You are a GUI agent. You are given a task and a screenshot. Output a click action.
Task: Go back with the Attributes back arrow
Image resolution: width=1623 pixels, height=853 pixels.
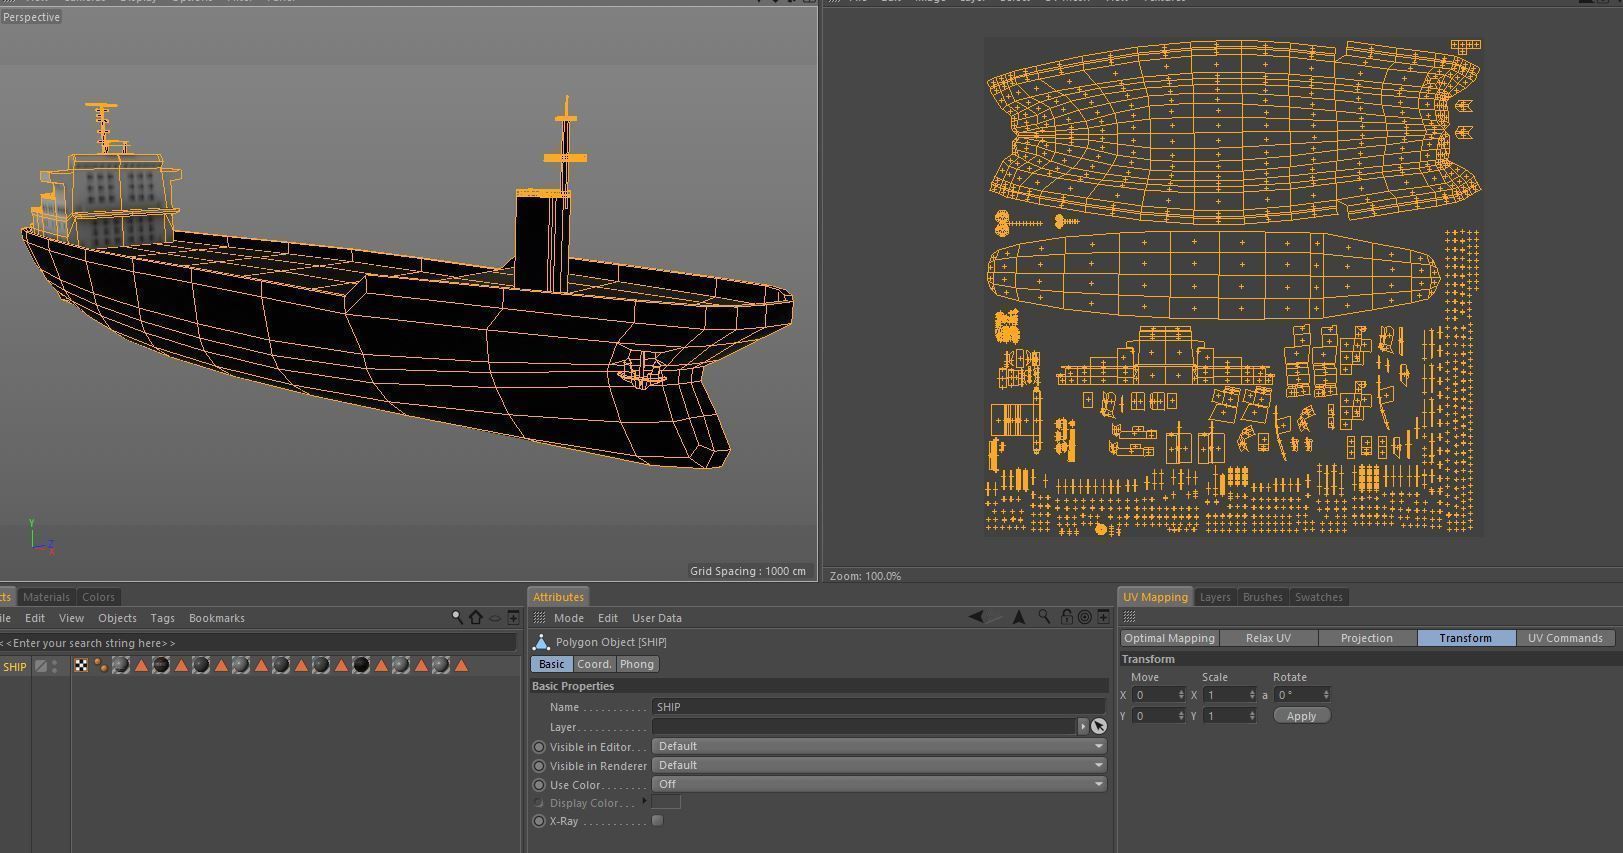coord(976,617)
